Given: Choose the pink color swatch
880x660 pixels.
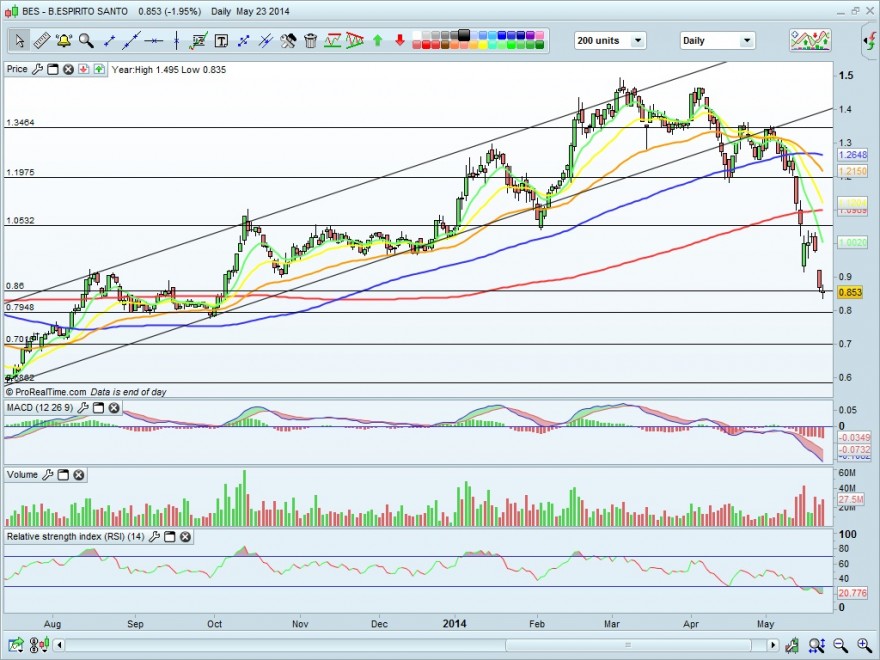Looking at the screenshot, I should pyautogui.click(x=540, y=35).
